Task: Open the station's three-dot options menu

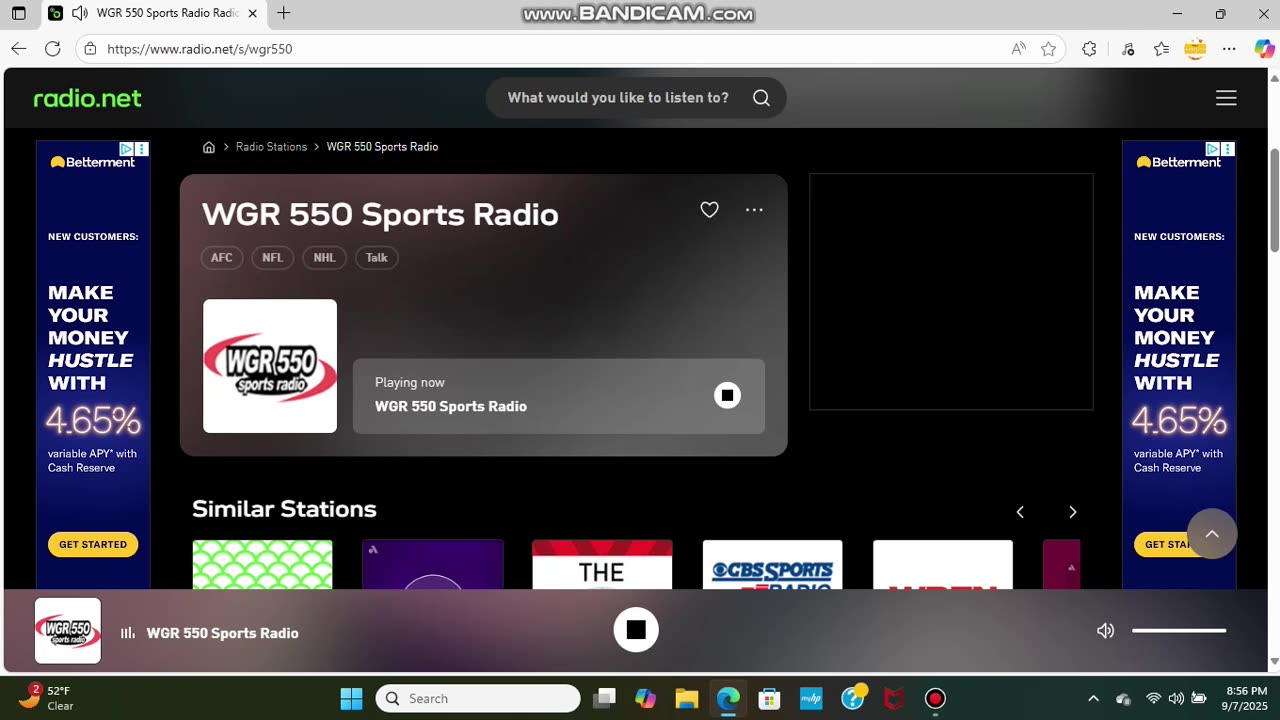Action: click(754, 210)
